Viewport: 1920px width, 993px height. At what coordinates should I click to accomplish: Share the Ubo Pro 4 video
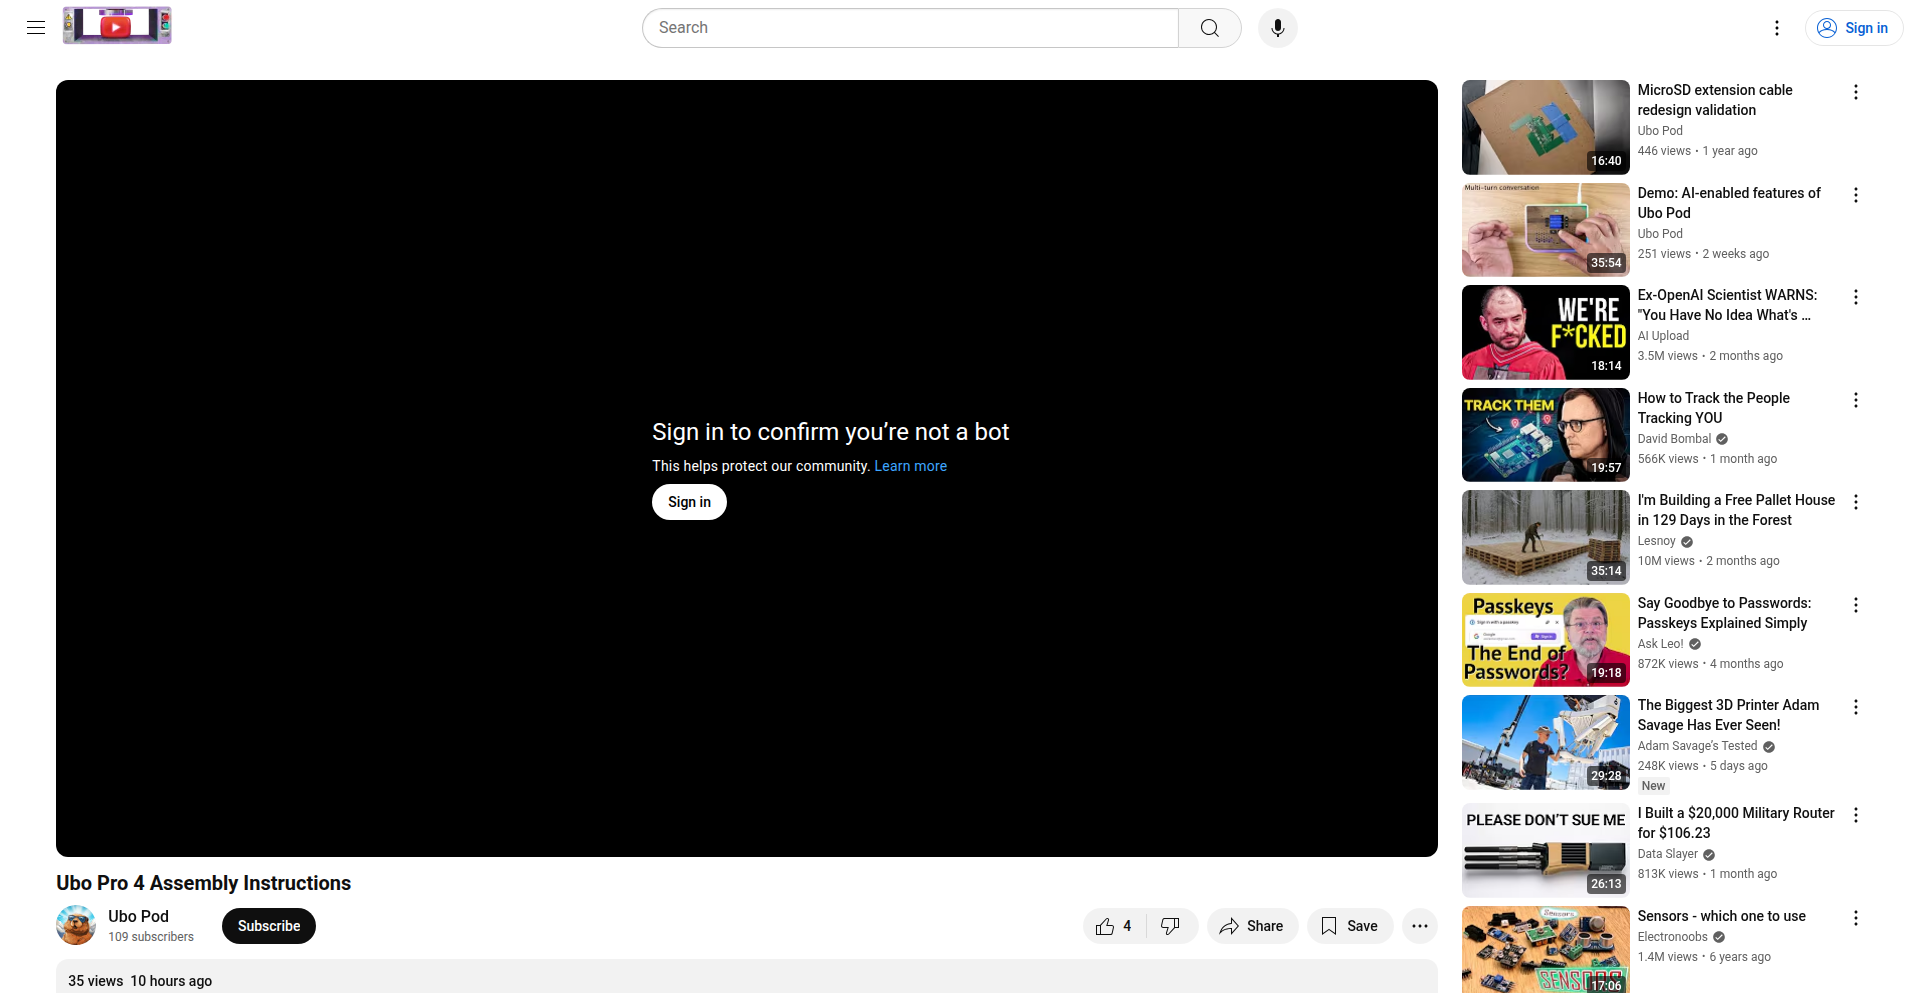point(1252,926)
